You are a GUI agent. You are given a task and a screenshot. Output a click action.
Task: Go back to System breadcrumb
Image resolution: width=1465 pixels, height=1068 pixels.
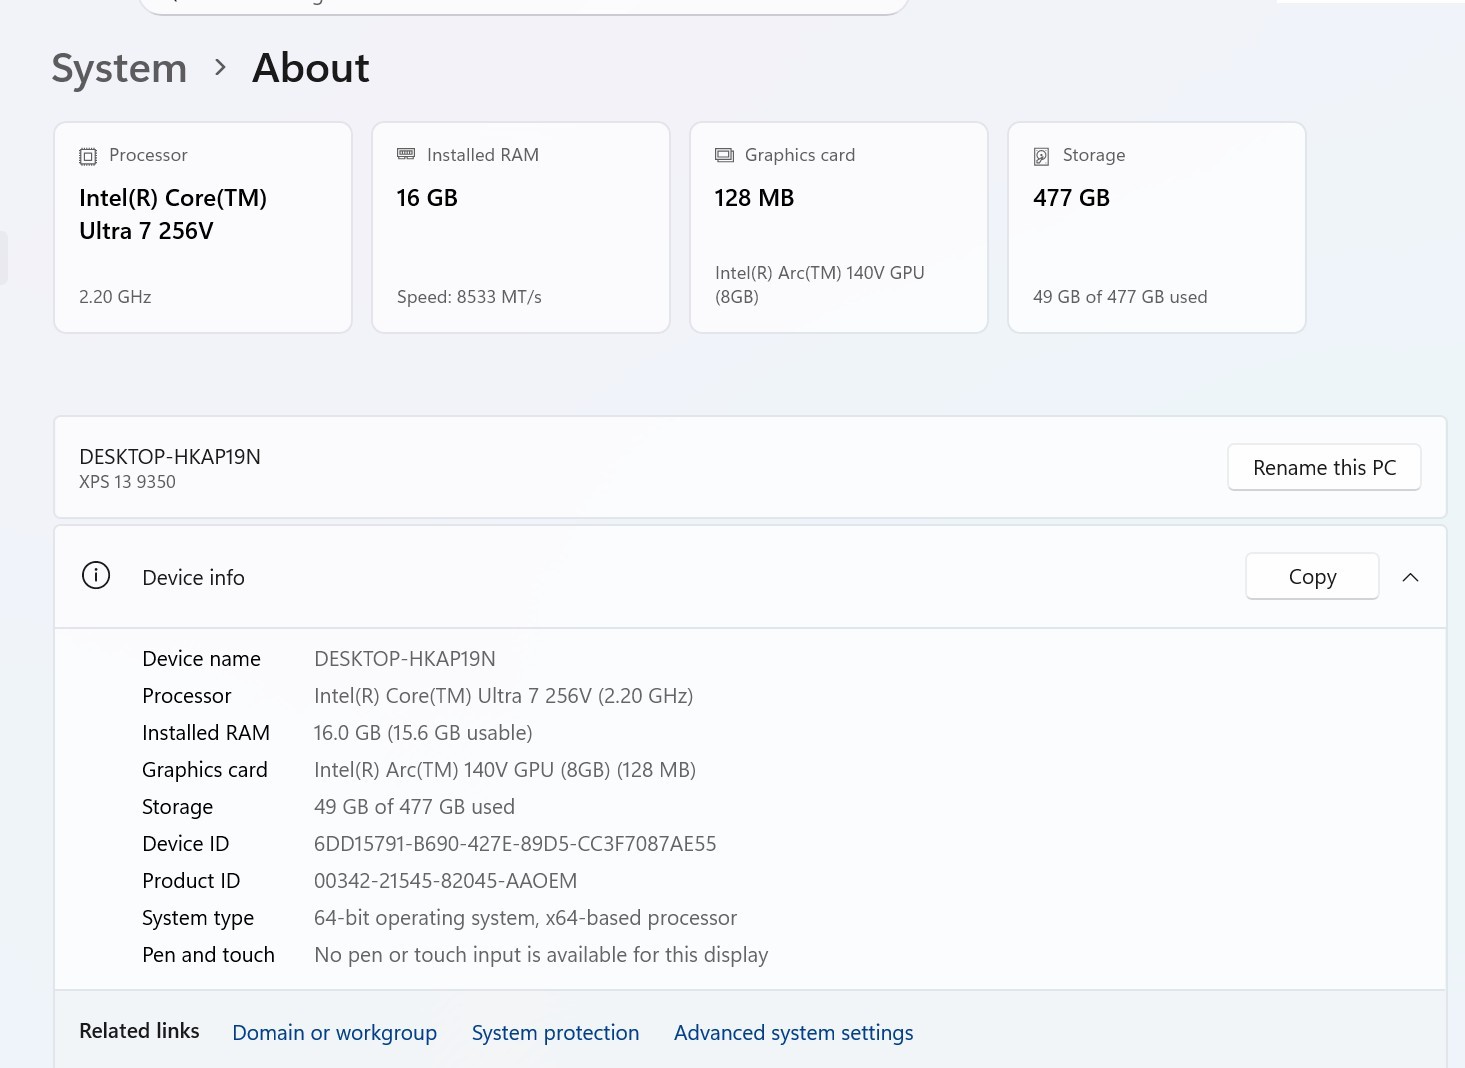coord(119,69)
